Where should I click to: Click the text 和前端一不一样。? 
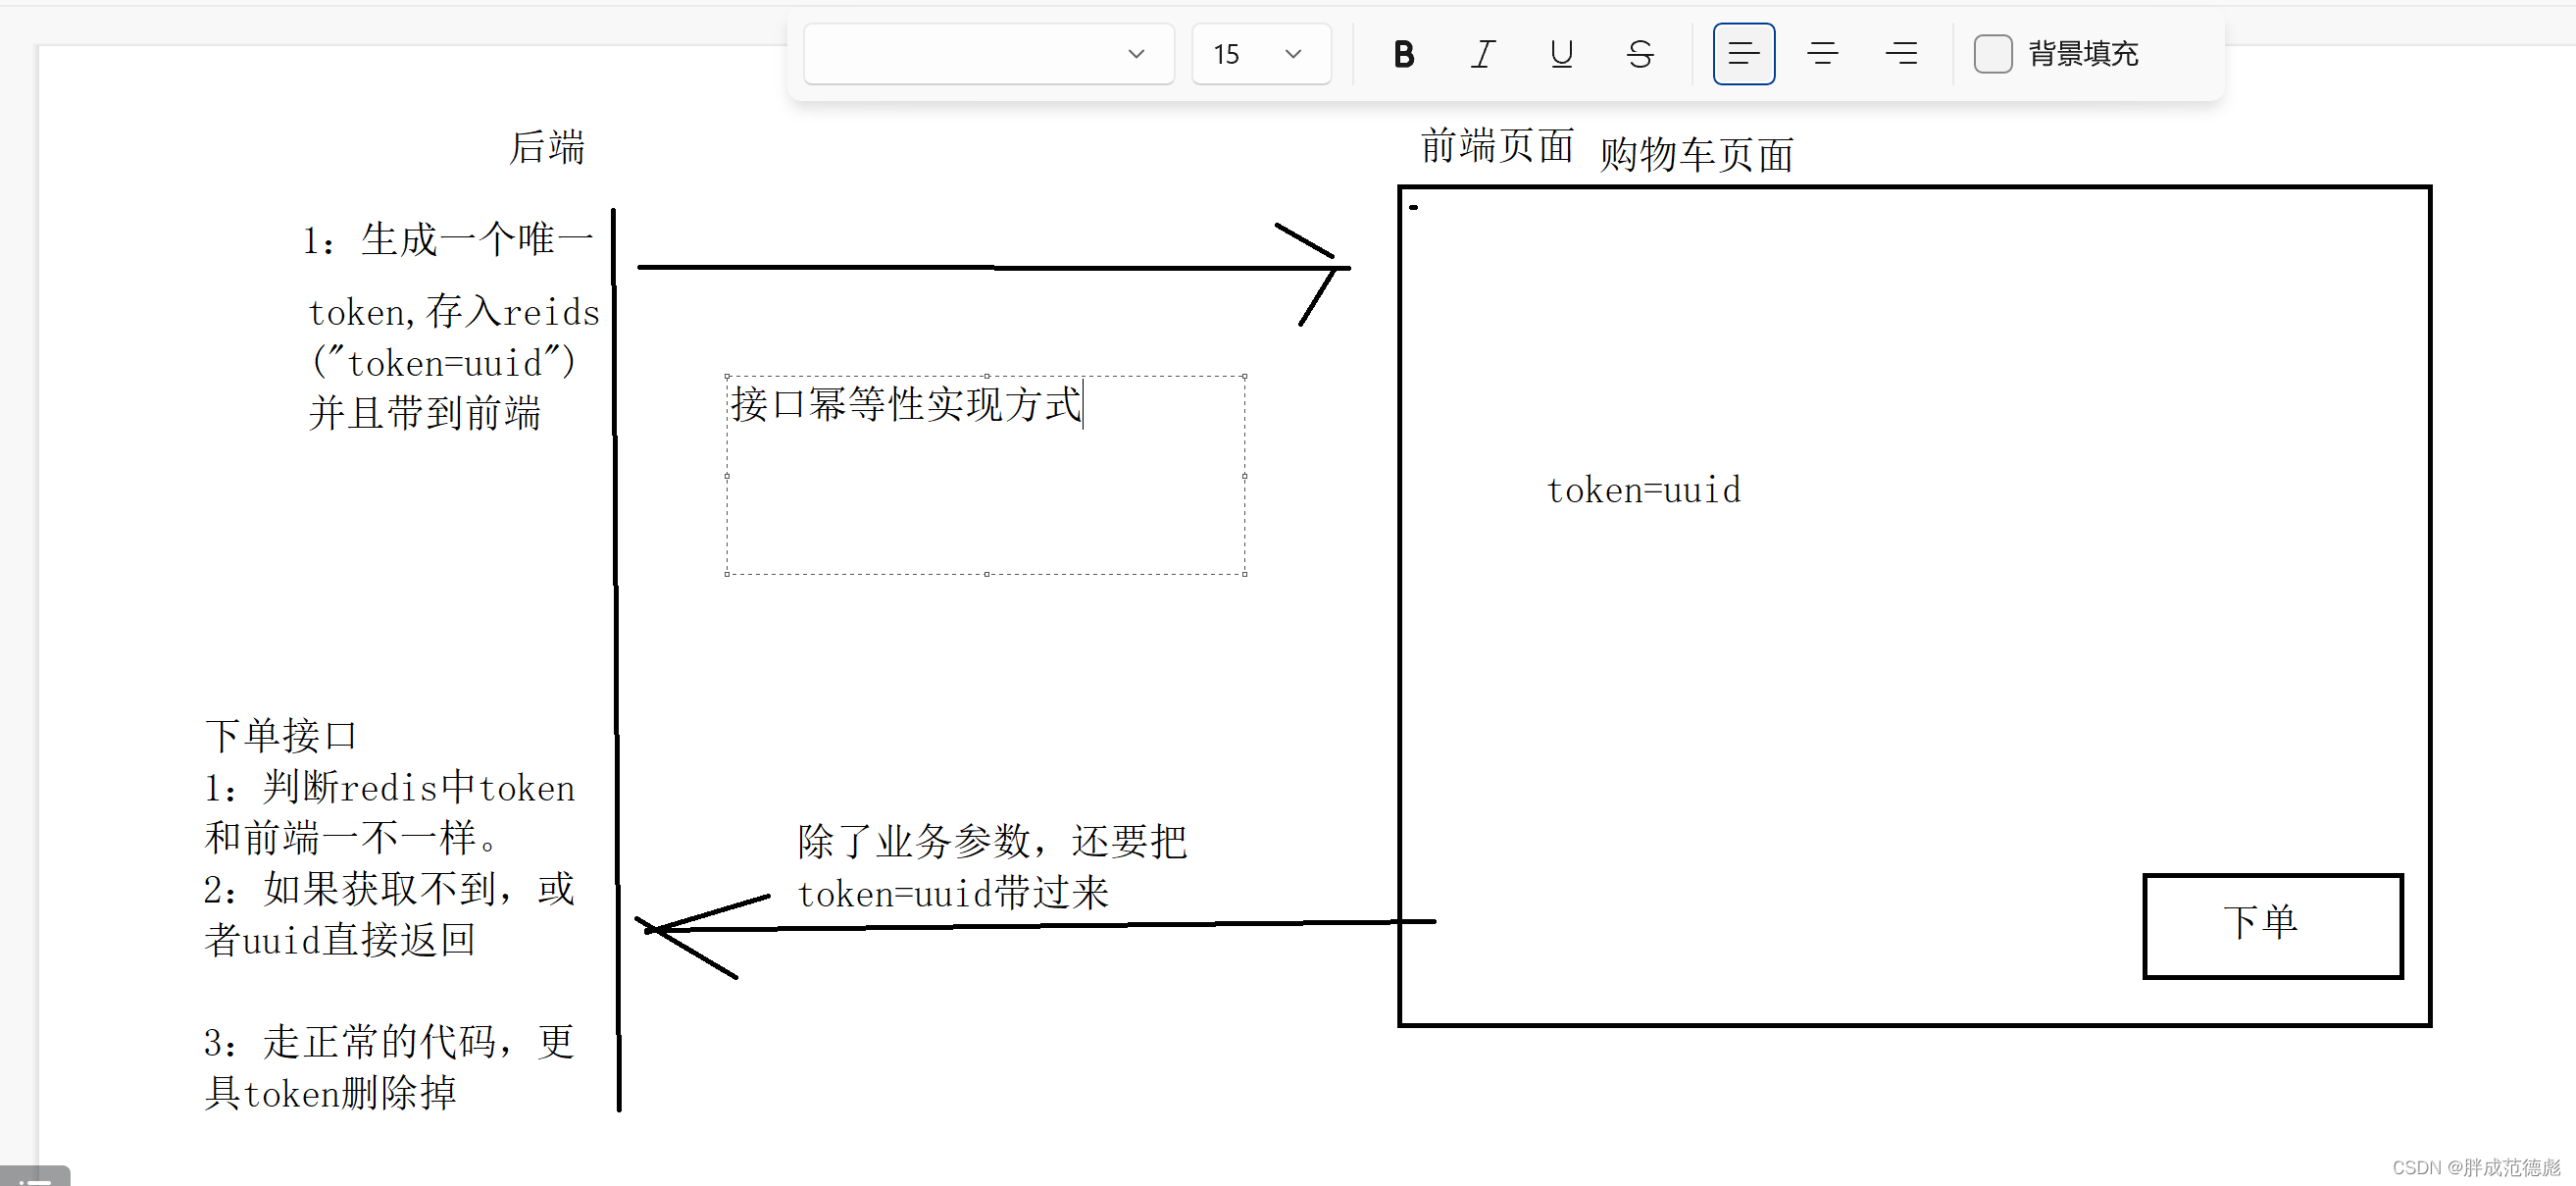point(352,838)
